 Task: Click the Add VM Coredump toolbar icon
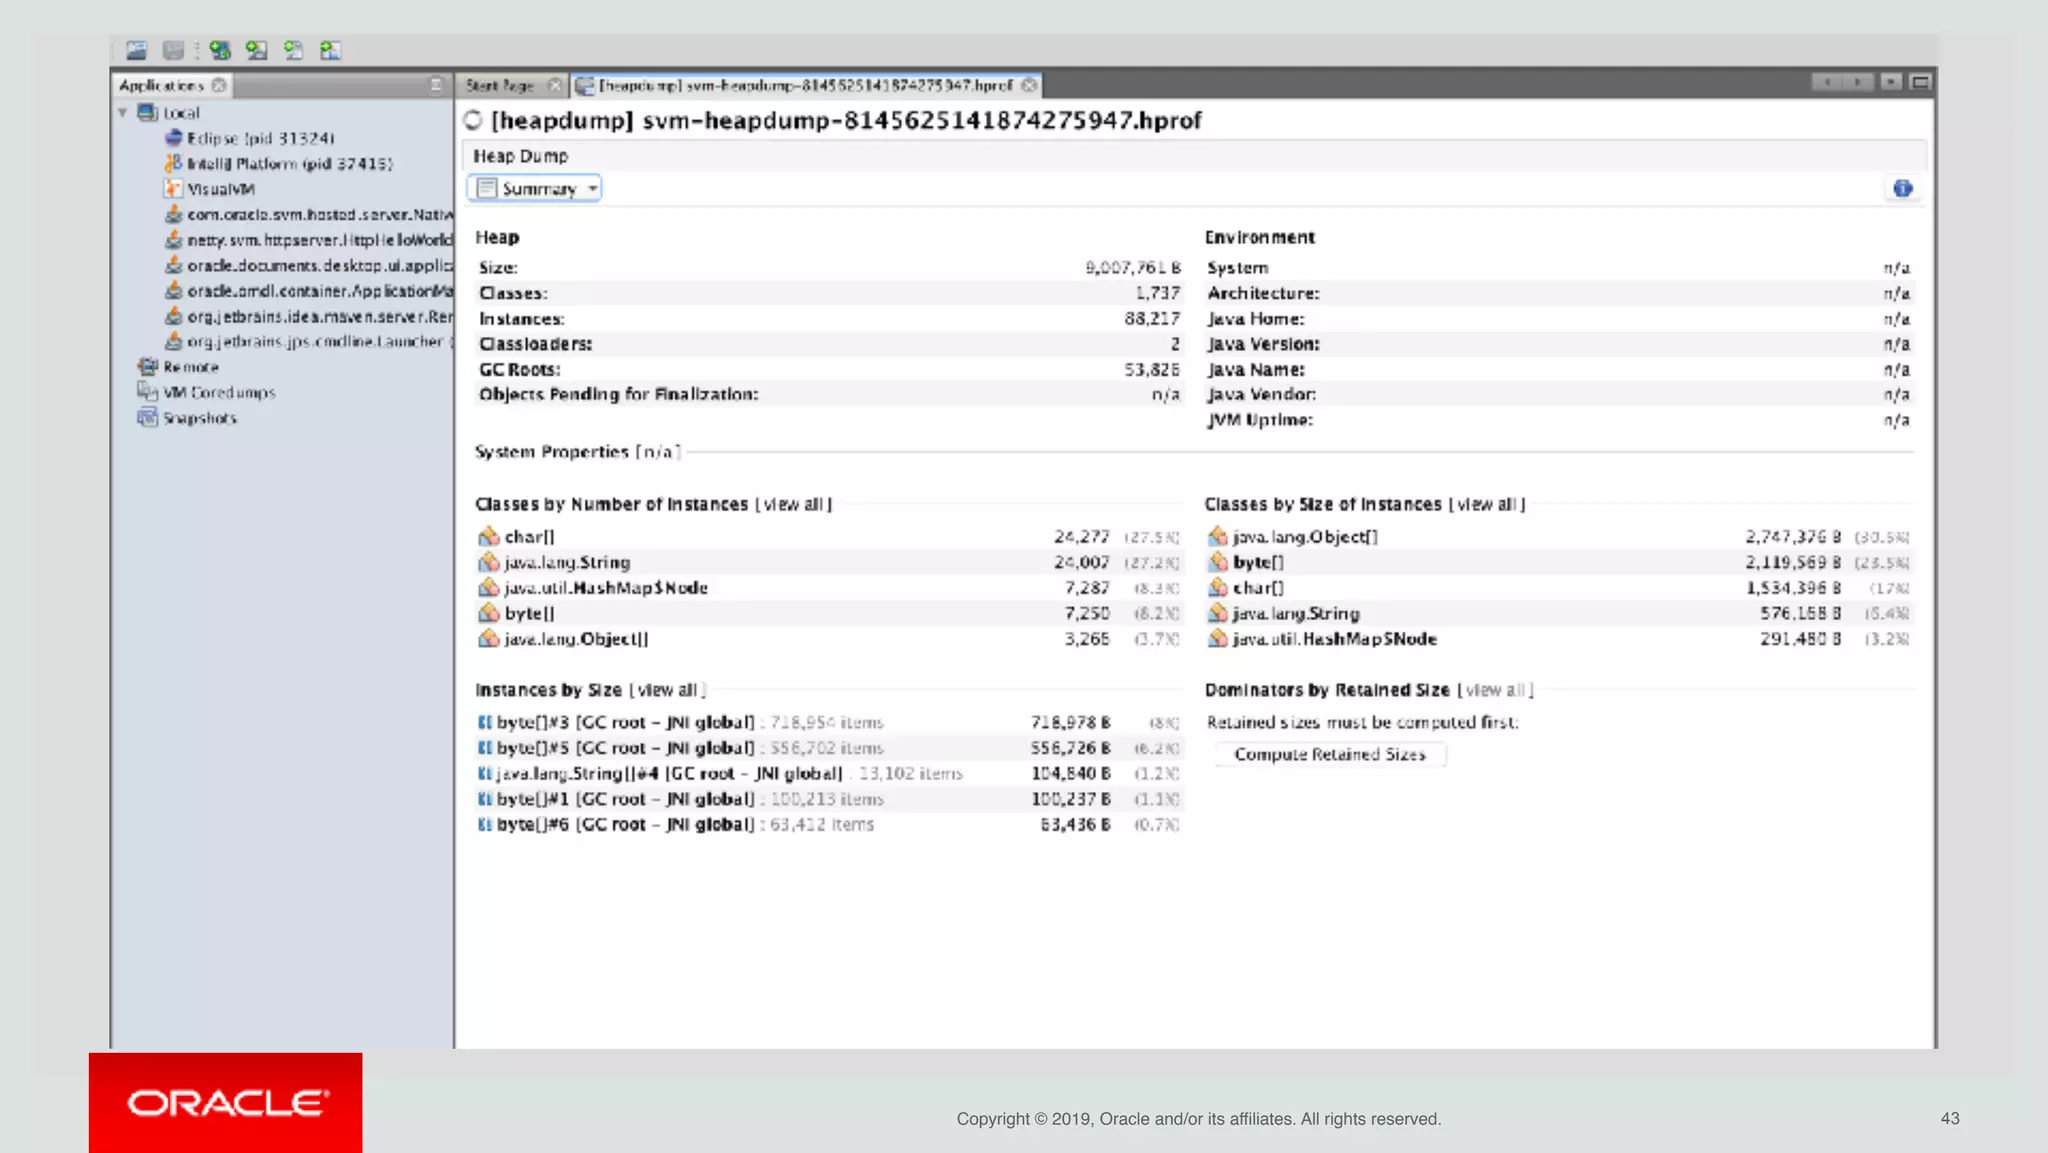[293, 50]
